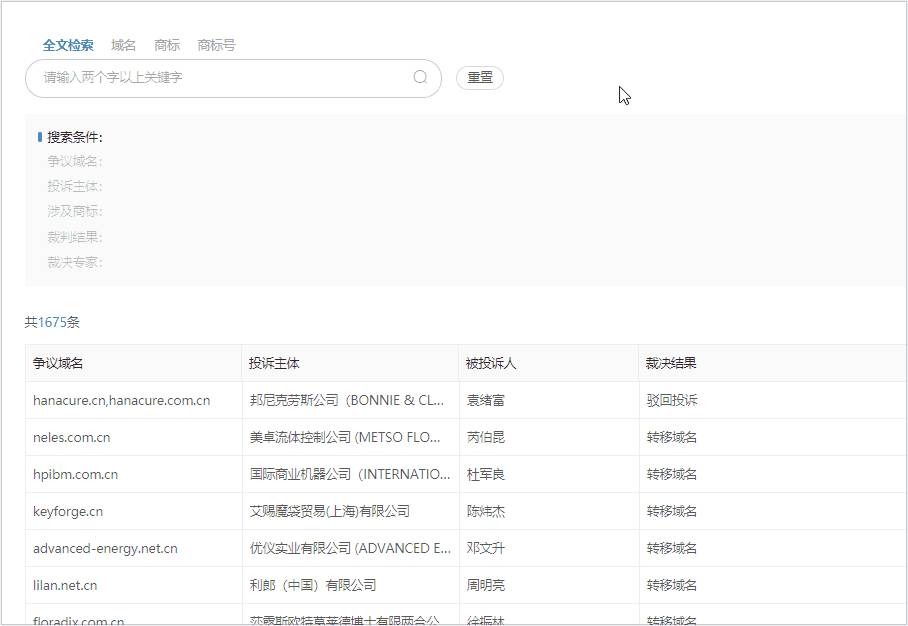Open the keyforge.cn dispute record
The width and height of the screenshot is (908, 626).
pyautogui.click(x=68, y=511)
